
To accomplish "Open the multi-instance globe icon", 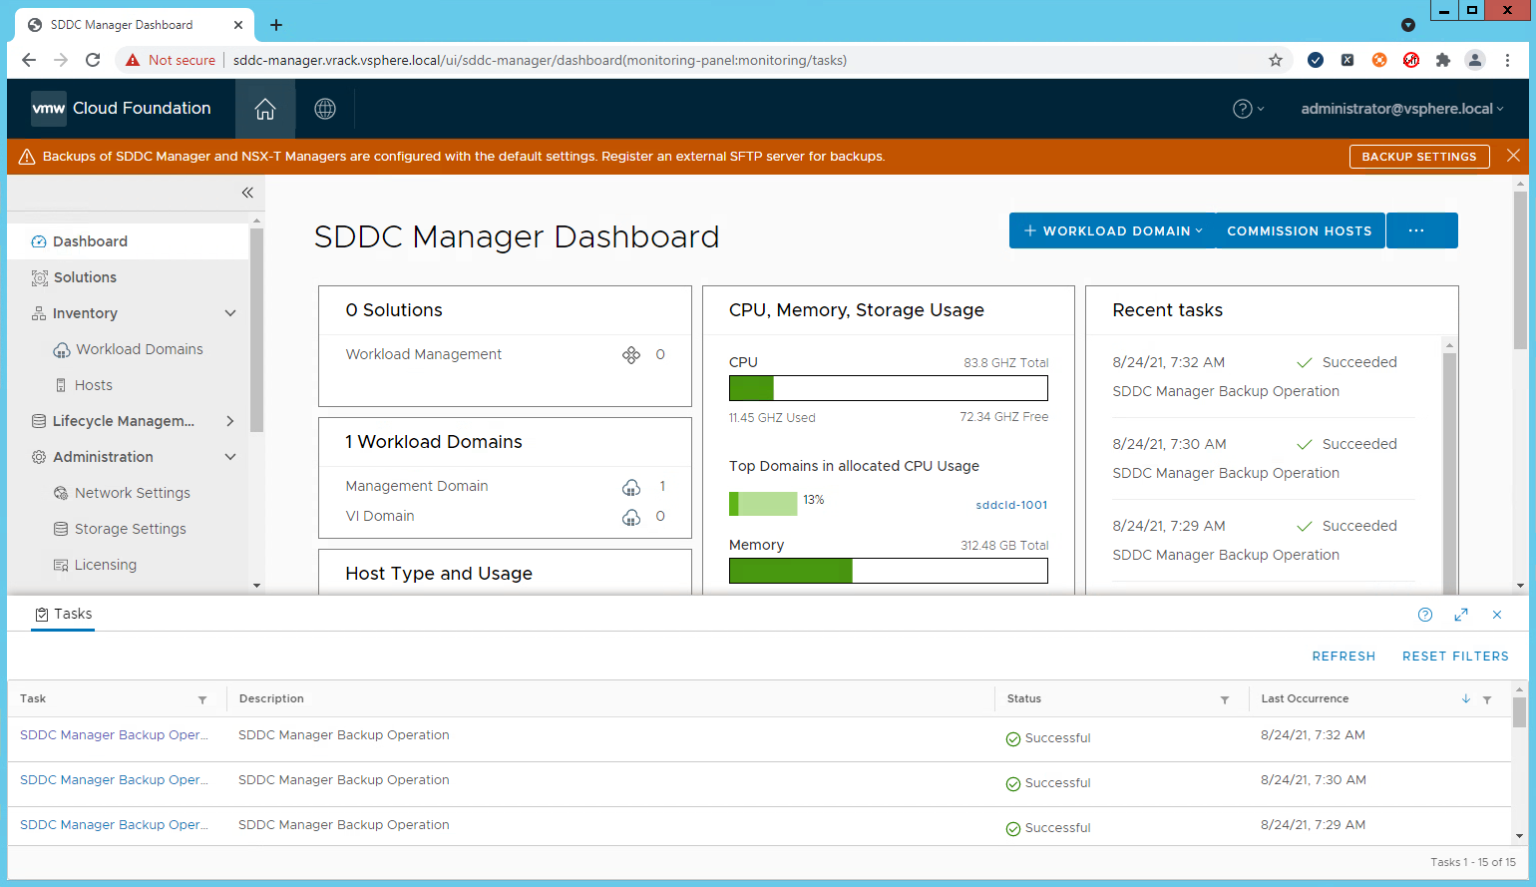I will point(324,108).
